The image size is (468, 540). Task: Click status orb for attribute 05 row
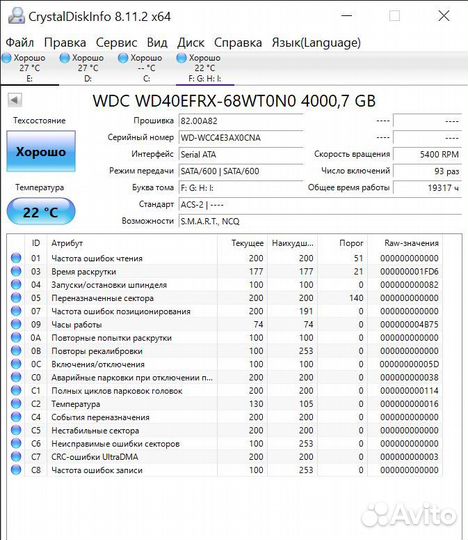click(16, 298)
